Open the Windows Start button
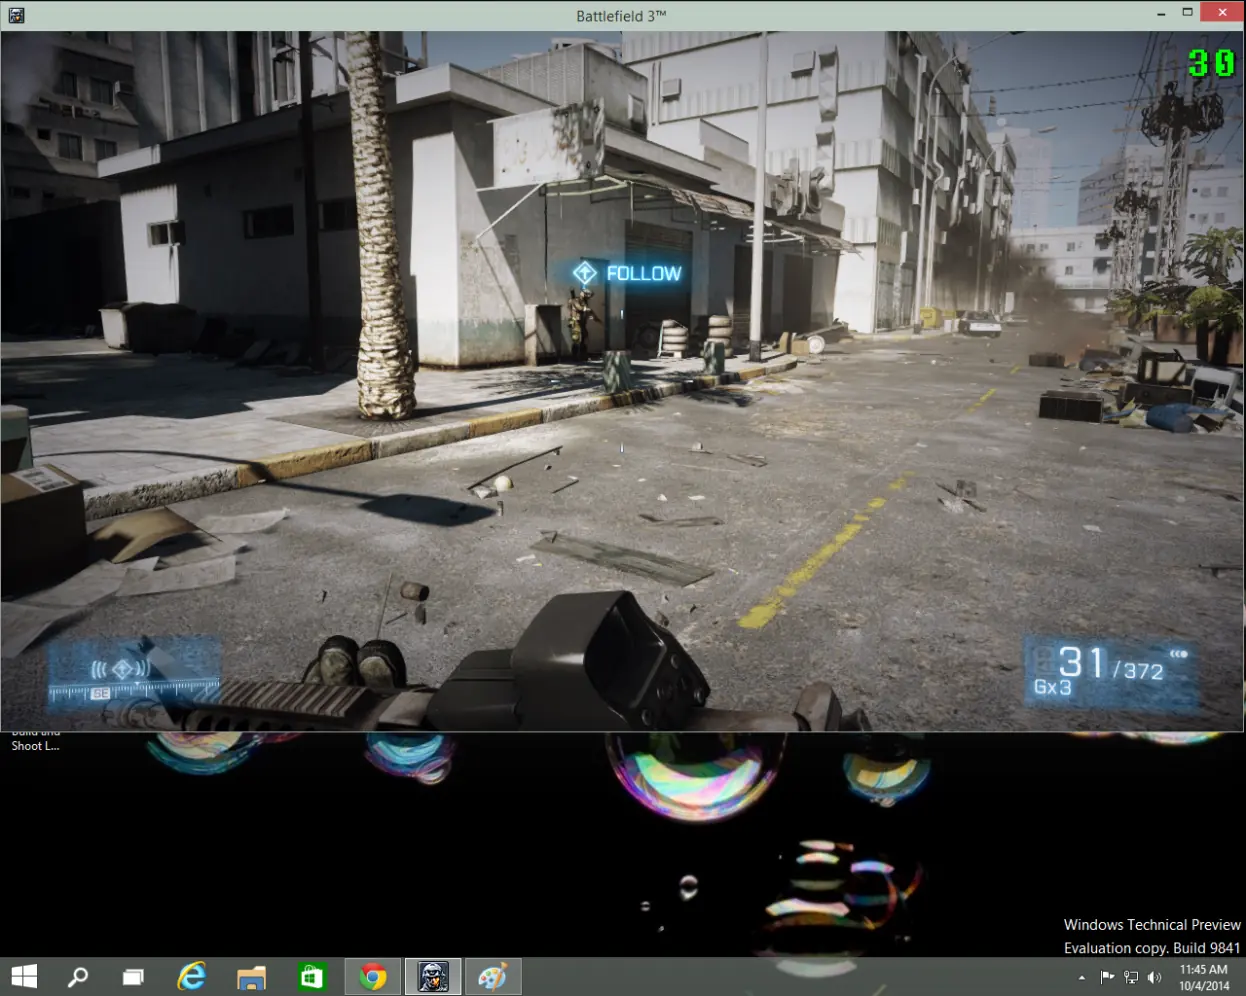Viewport: 1246px width, 996px height. click(x=24, y=977)
